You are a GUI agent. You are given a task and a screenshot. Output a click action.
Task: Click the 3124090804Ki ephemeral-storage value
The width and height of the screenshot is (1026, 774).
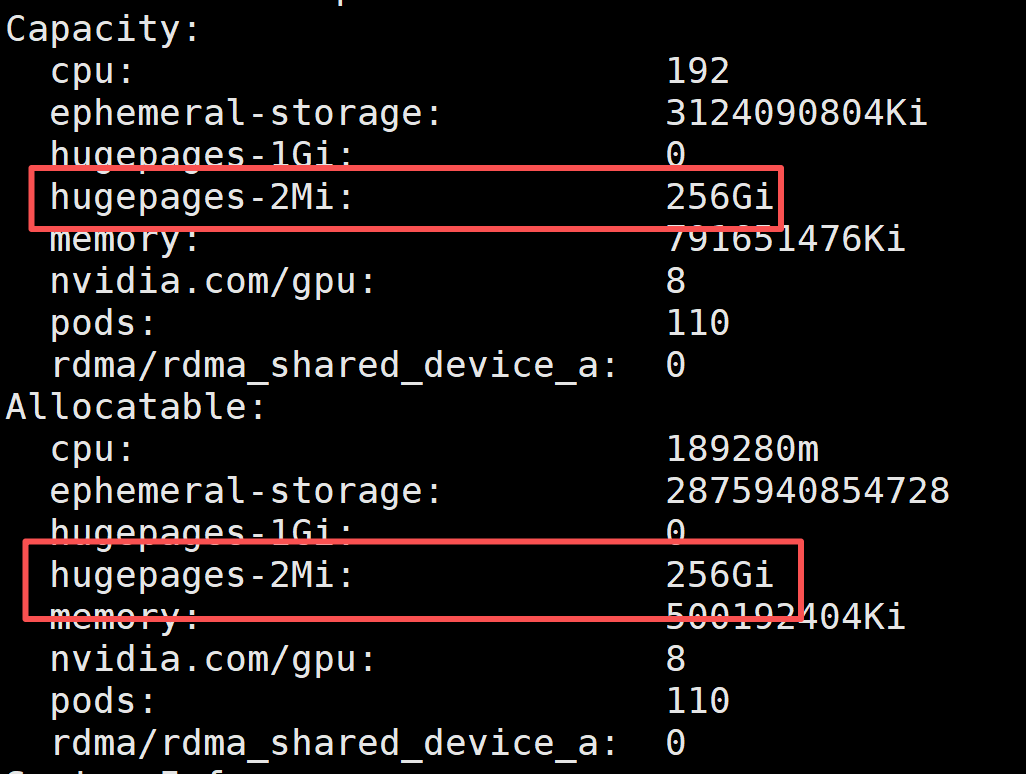point(796,113)
